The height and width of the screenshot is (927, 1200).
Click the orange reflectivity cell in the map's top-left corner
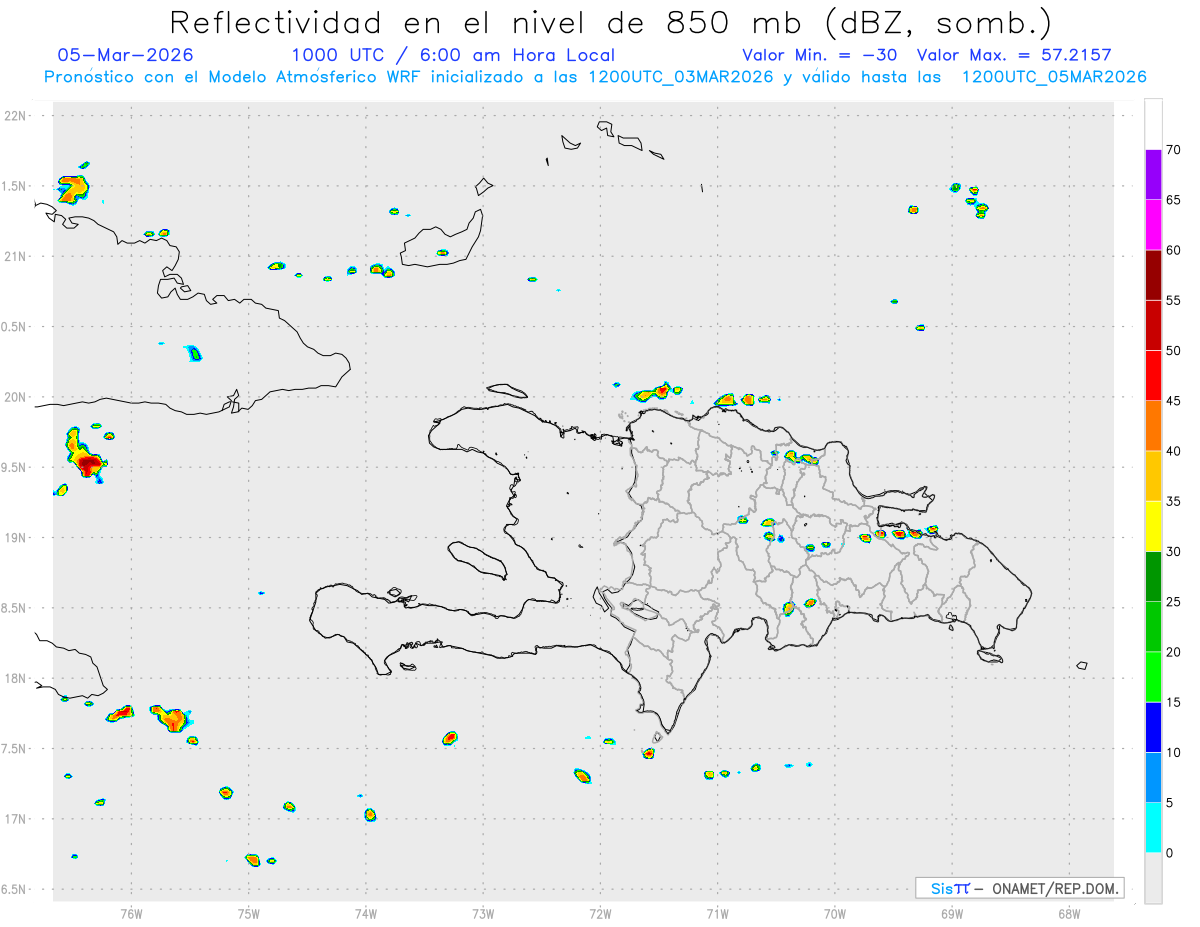tap(72, 188)
